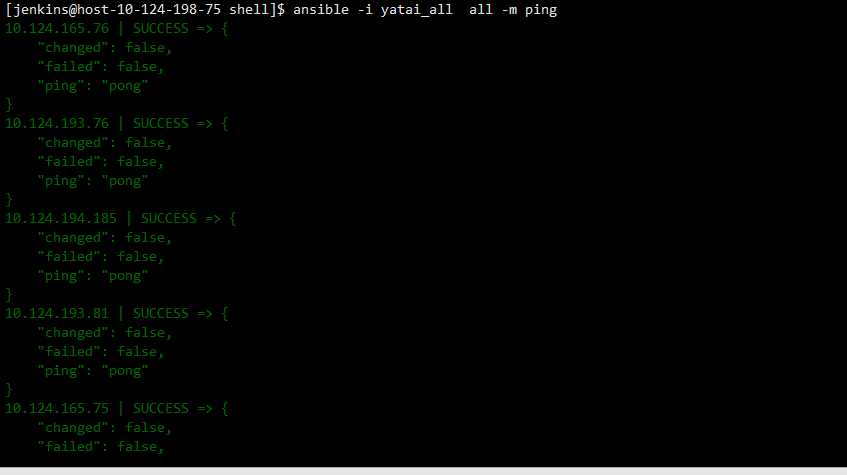
Task: Click SUCCESS beside 10.124.194.185
Action: (x=169, y=219)
